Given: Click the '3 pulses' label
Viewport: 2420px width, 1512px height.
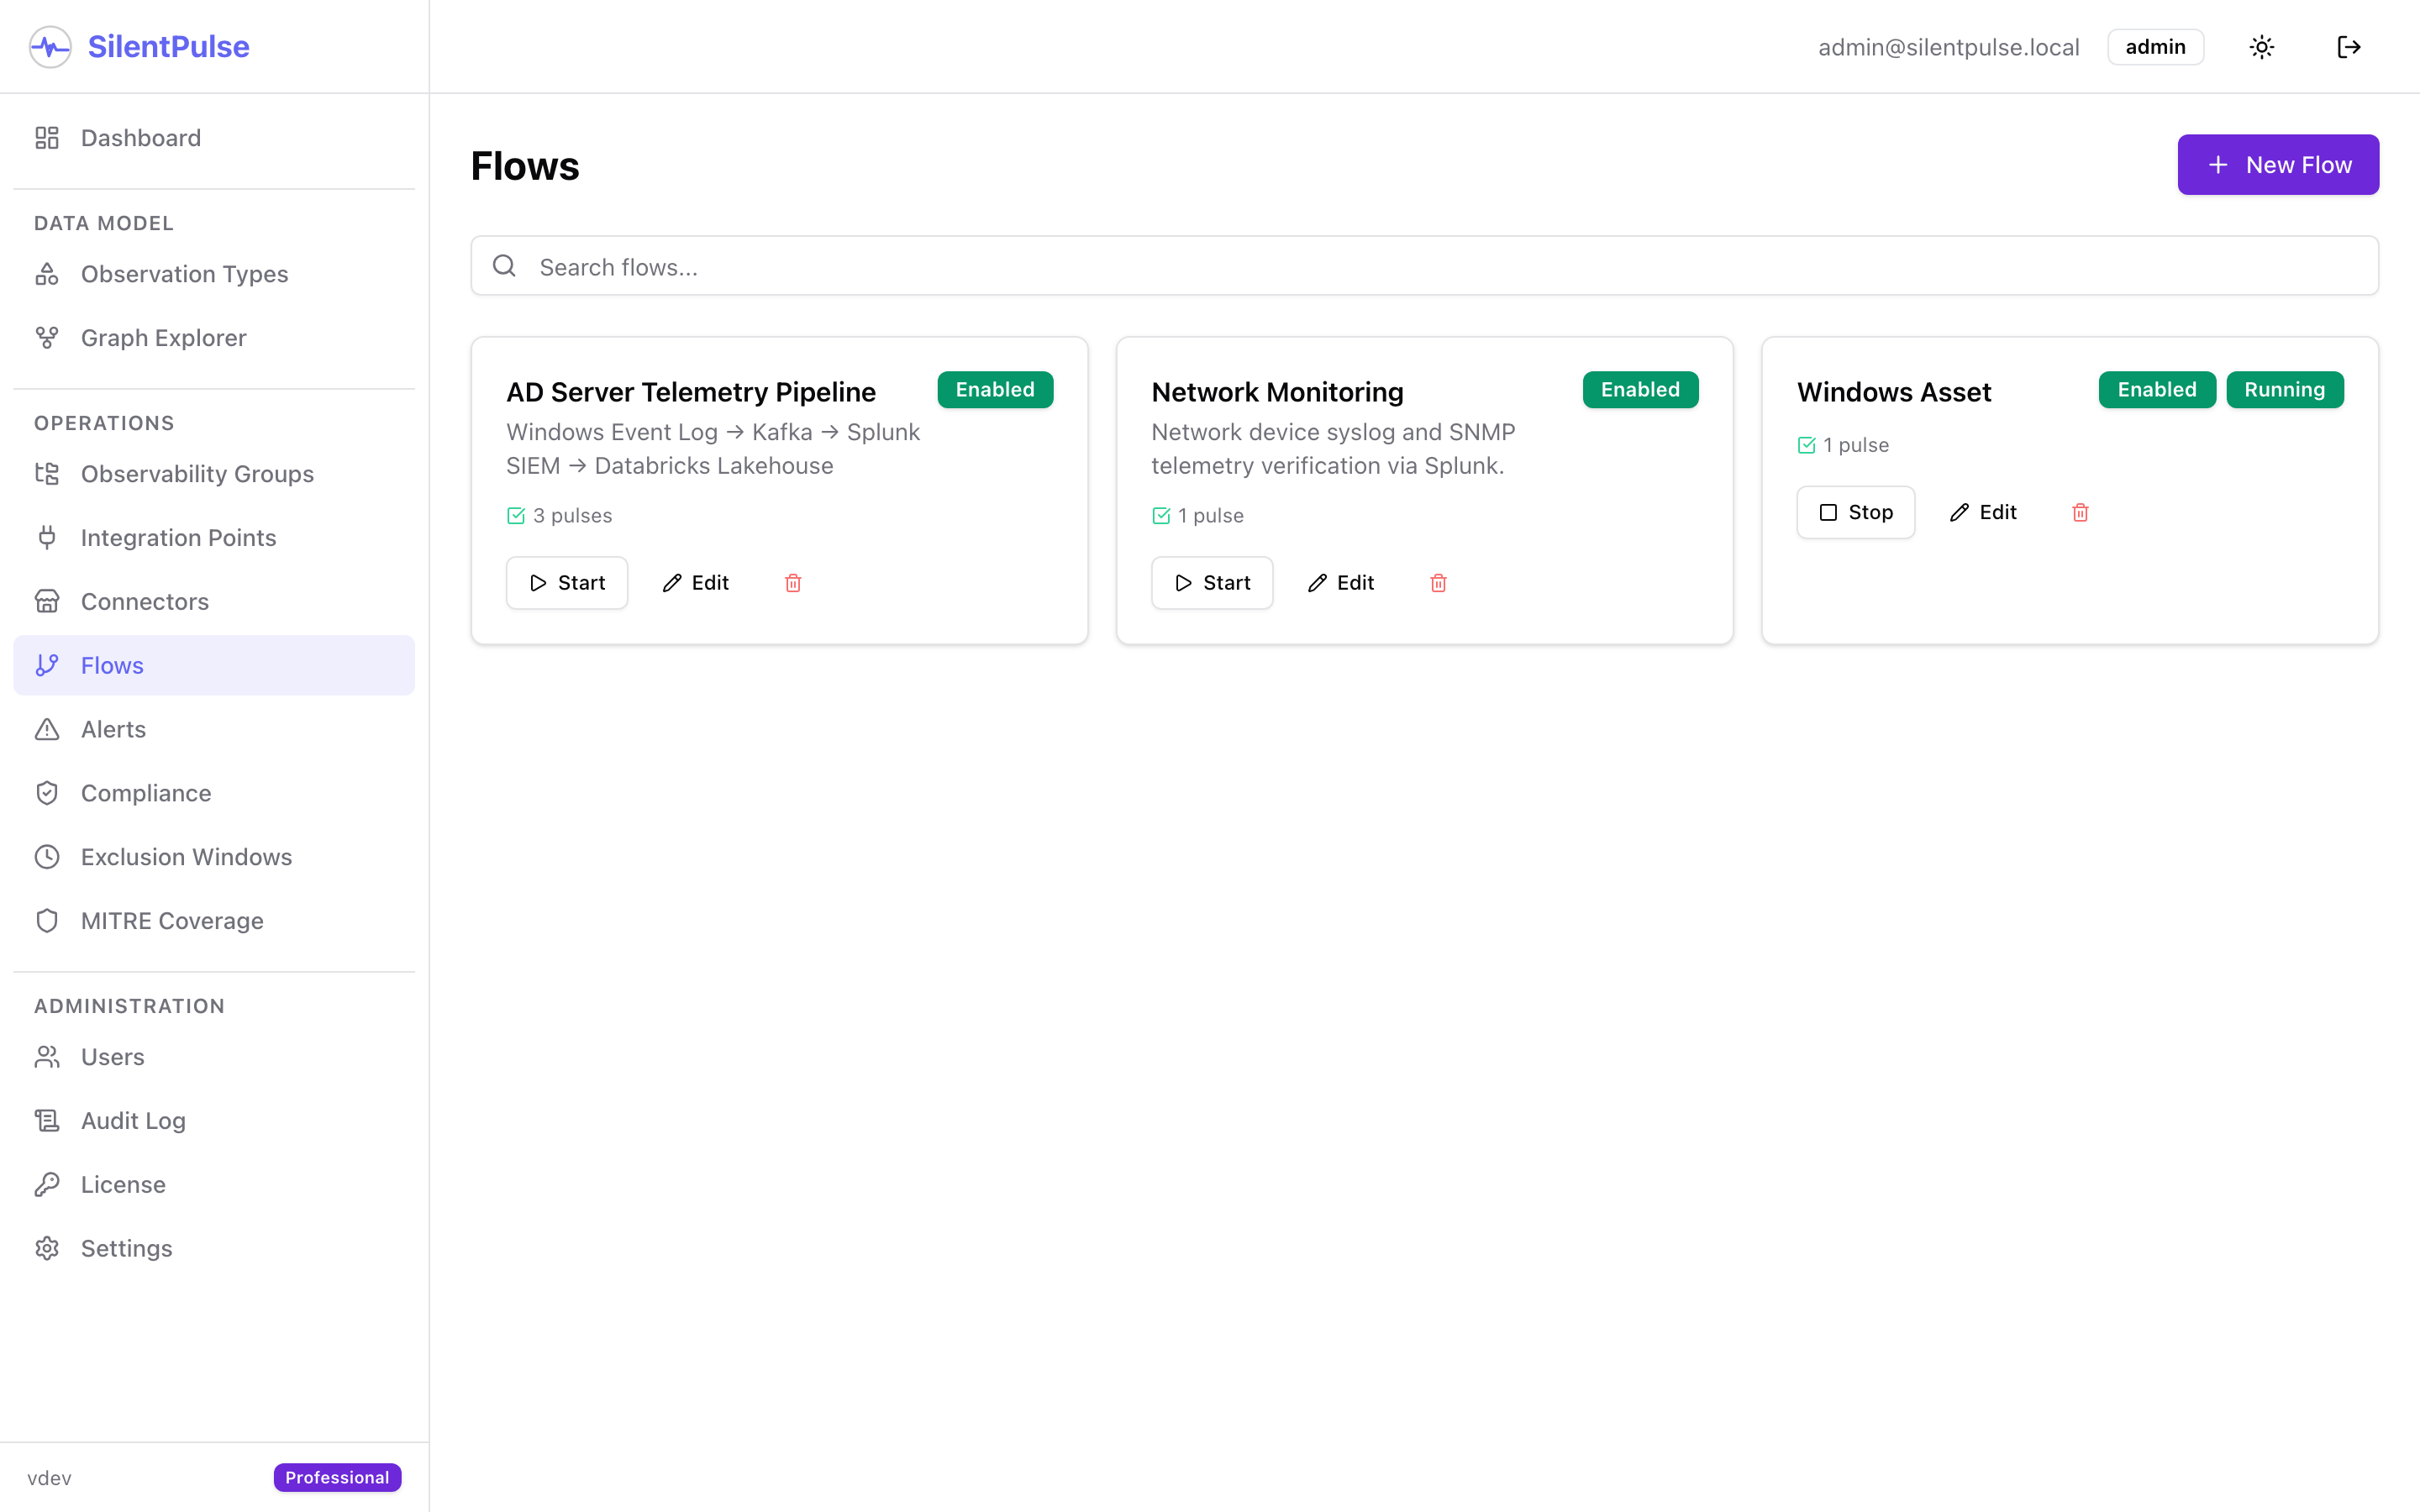Looking at the screenshot, I should click(x=572, y=516).
